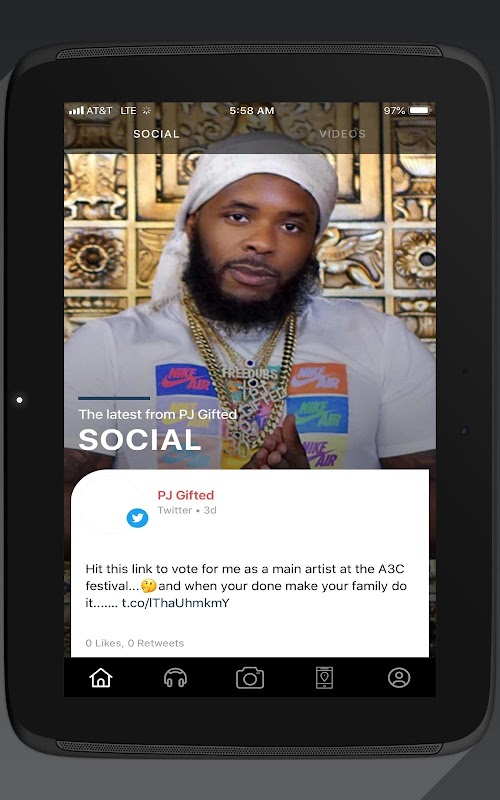The height and width of the screenshot is (800, 500).
Task: Tap the 5:58 AM clock
Action: pyautogui.click(x=252, y=111)
